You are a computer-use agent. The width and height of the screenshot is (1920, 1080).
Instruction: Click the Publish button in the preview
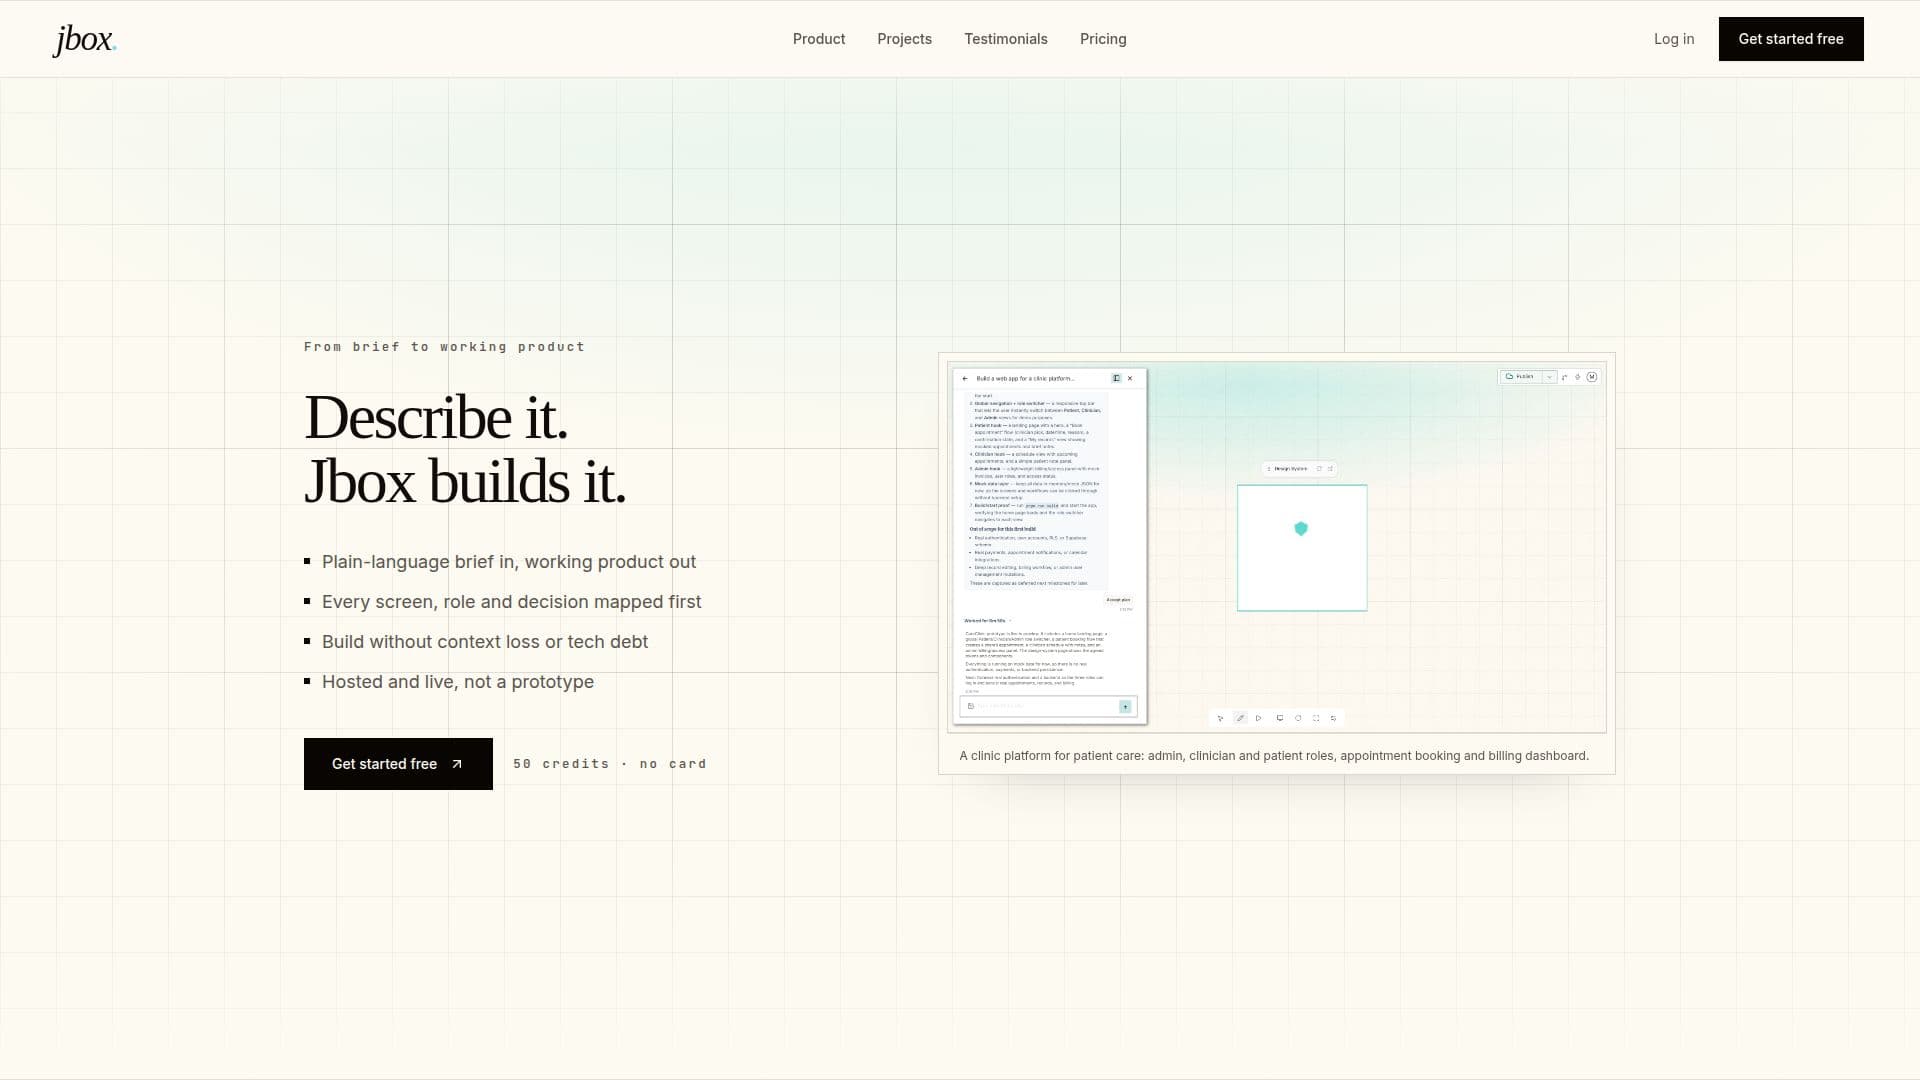(x=1521, y=377)
